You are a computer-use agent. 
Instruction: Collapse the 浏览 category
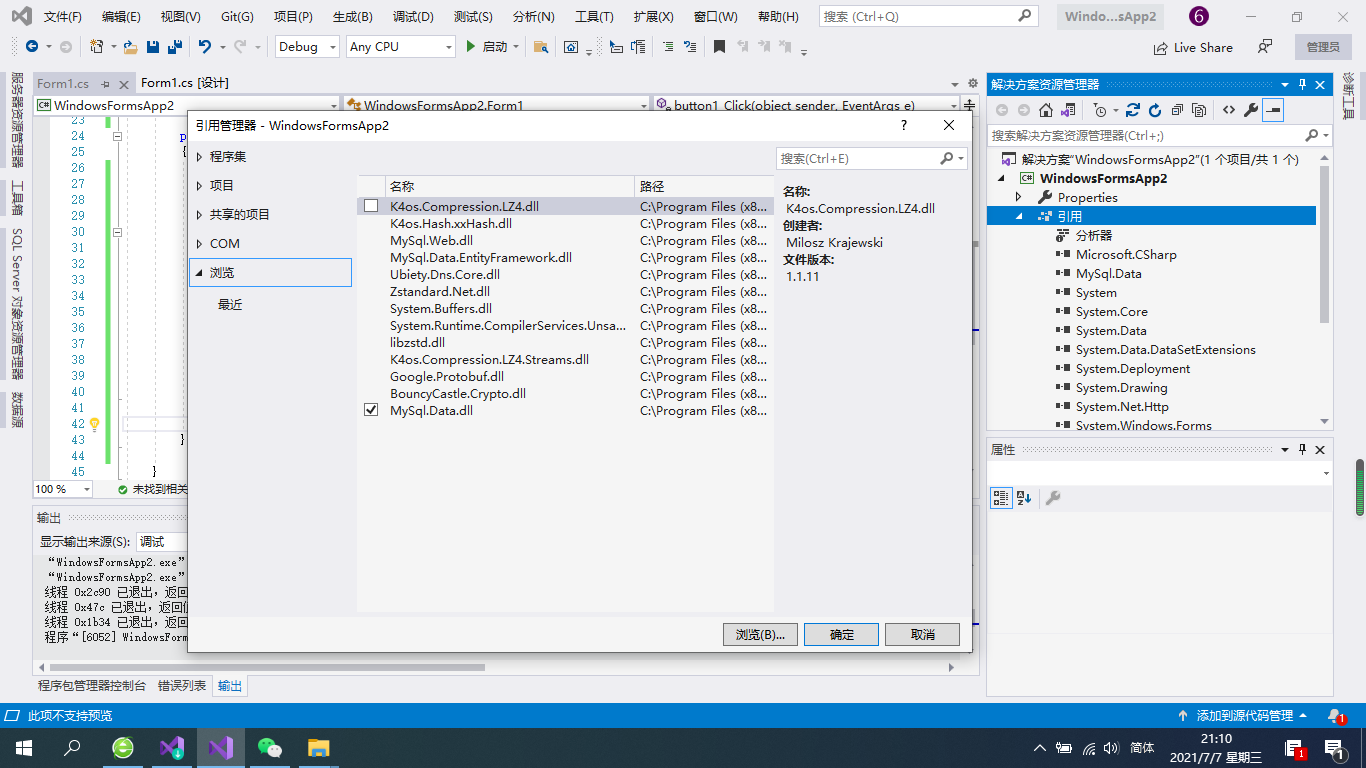[199, 273]
